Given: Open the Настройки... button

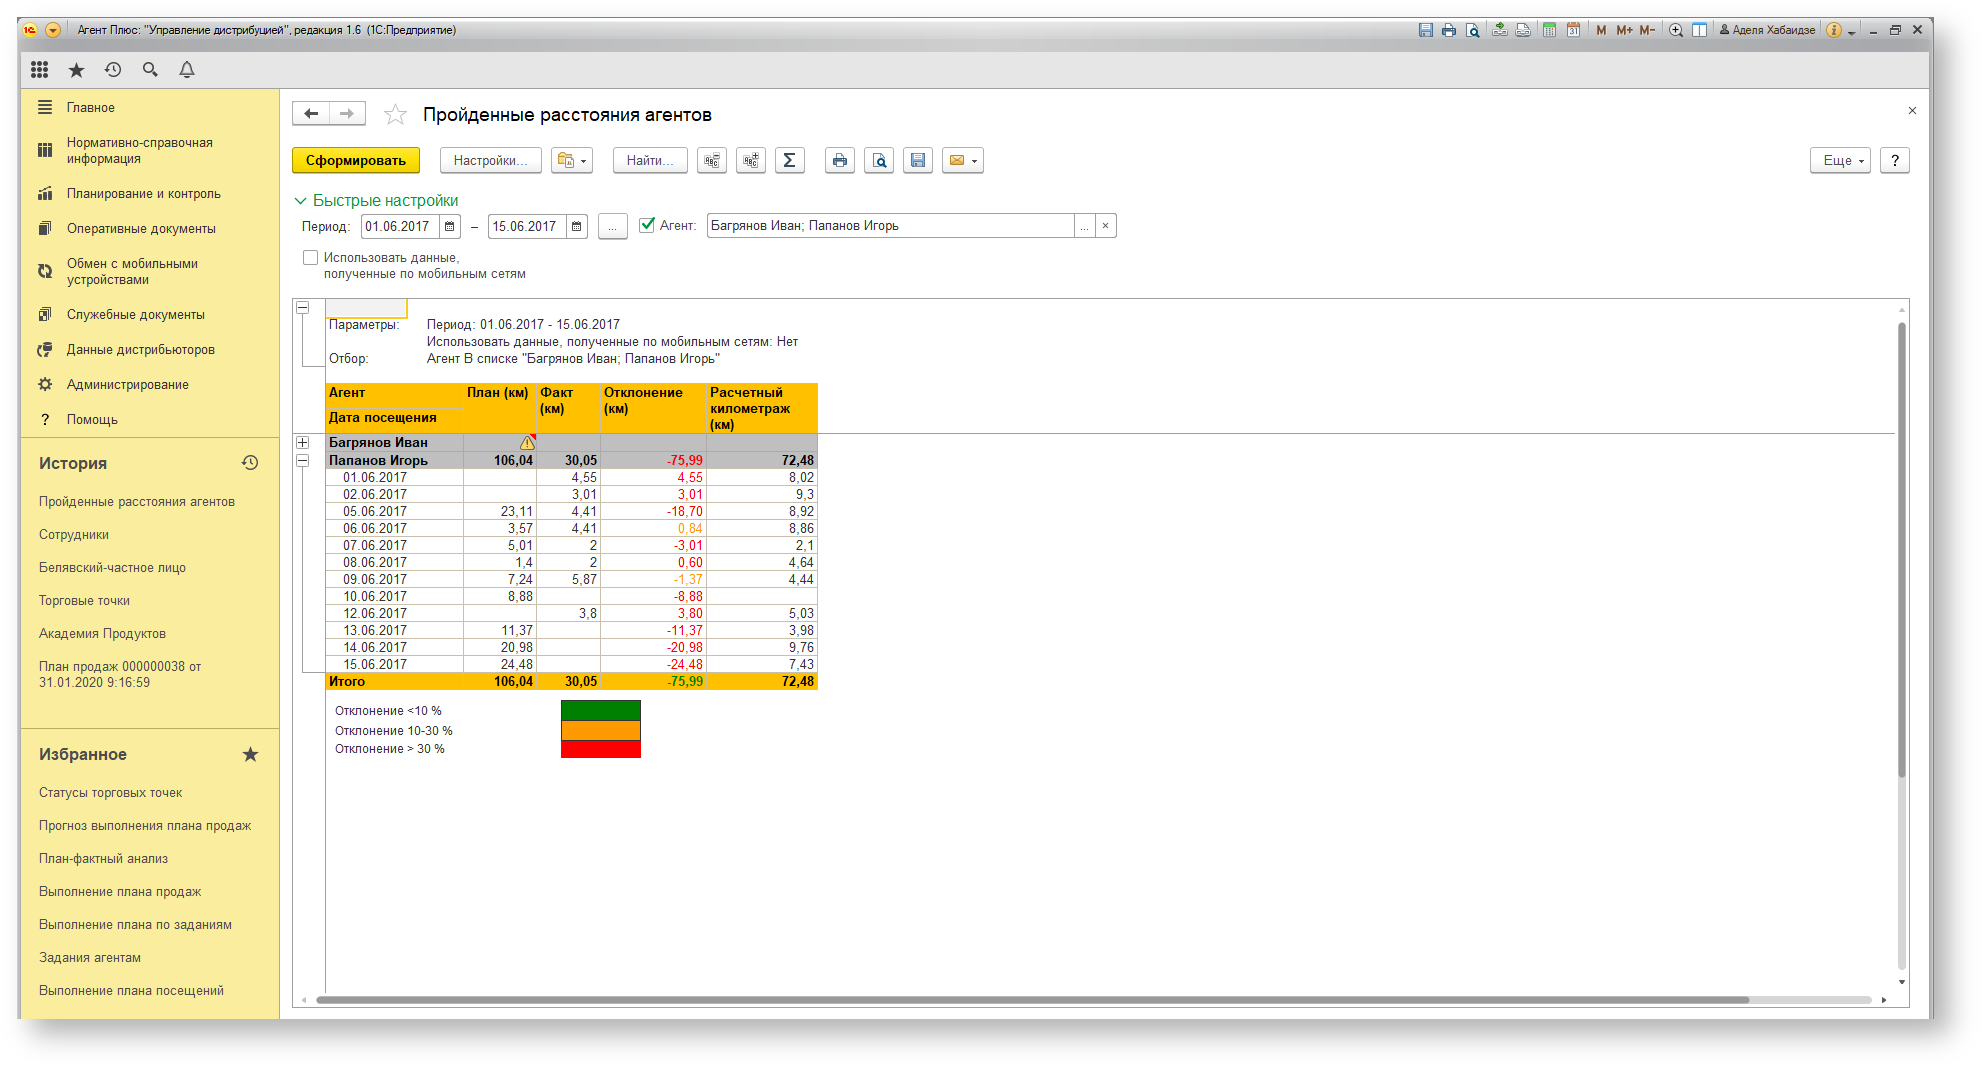Looking at the screenshot, I should [x=490, y=160].
